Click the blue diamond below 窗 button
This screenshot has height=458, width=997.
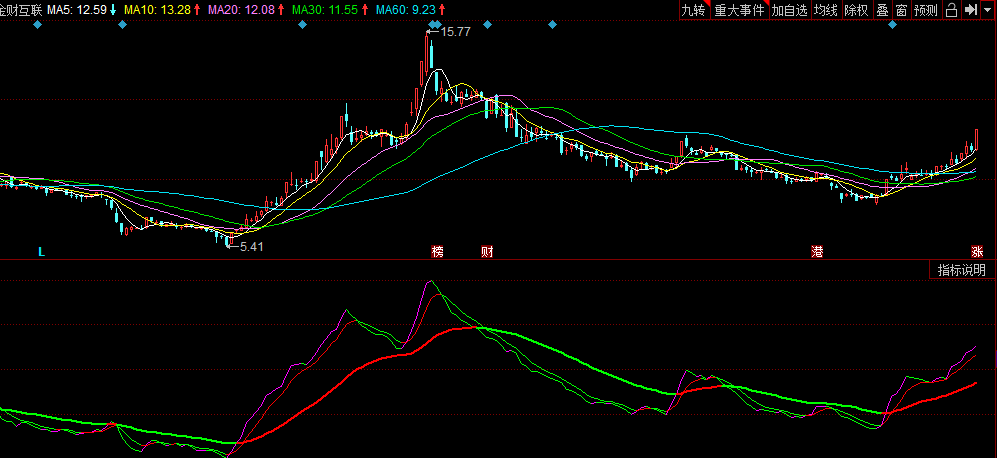(893, 25)
